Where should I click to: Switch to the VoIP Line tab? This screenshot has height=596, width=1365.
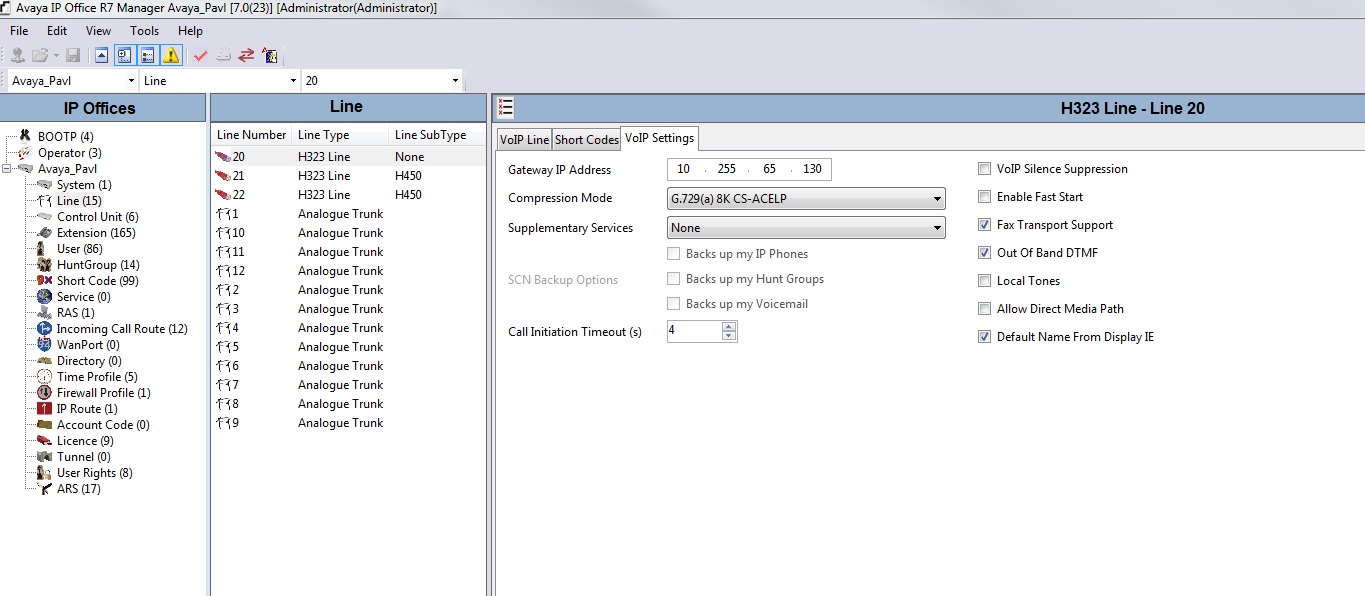[524, 140]
